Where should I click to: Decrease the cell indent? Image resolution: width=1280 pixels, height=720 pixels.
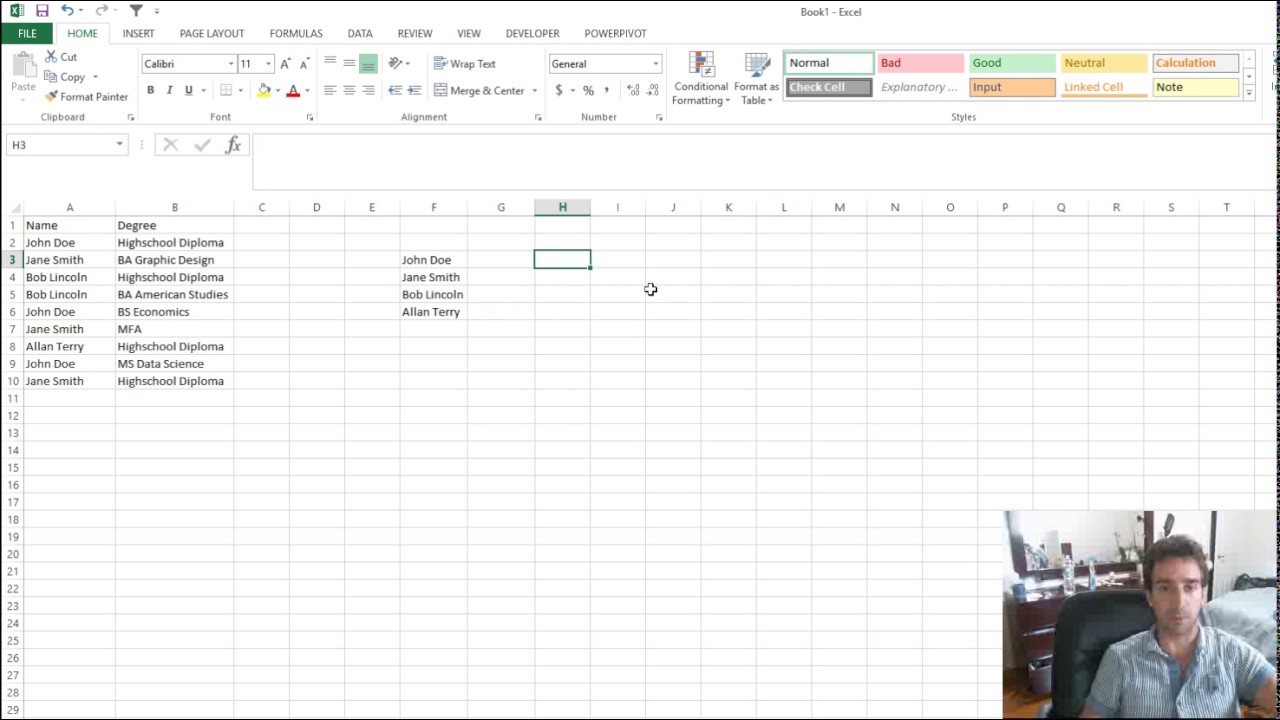(x=395, y=90)
